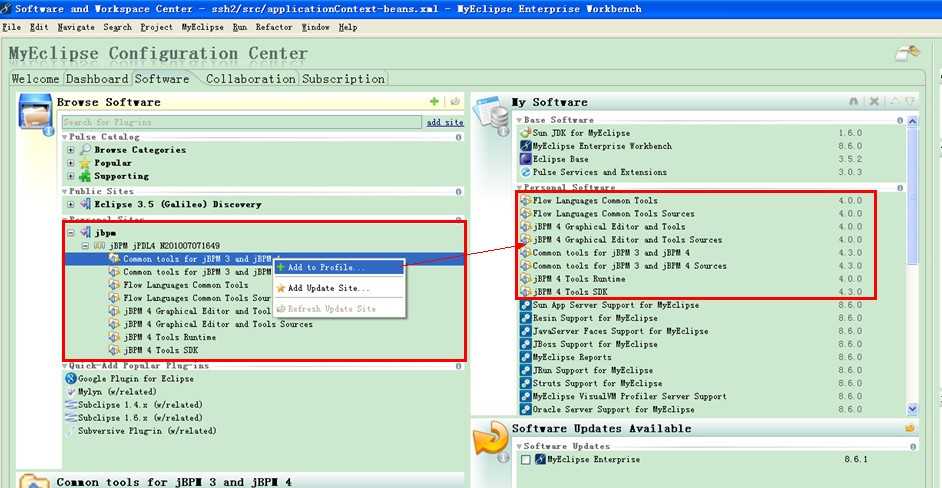The width and height of the screenshot is (942, 488).
Task: Click the MyEclipse Reports icon
Action: [x=525, y=357]
